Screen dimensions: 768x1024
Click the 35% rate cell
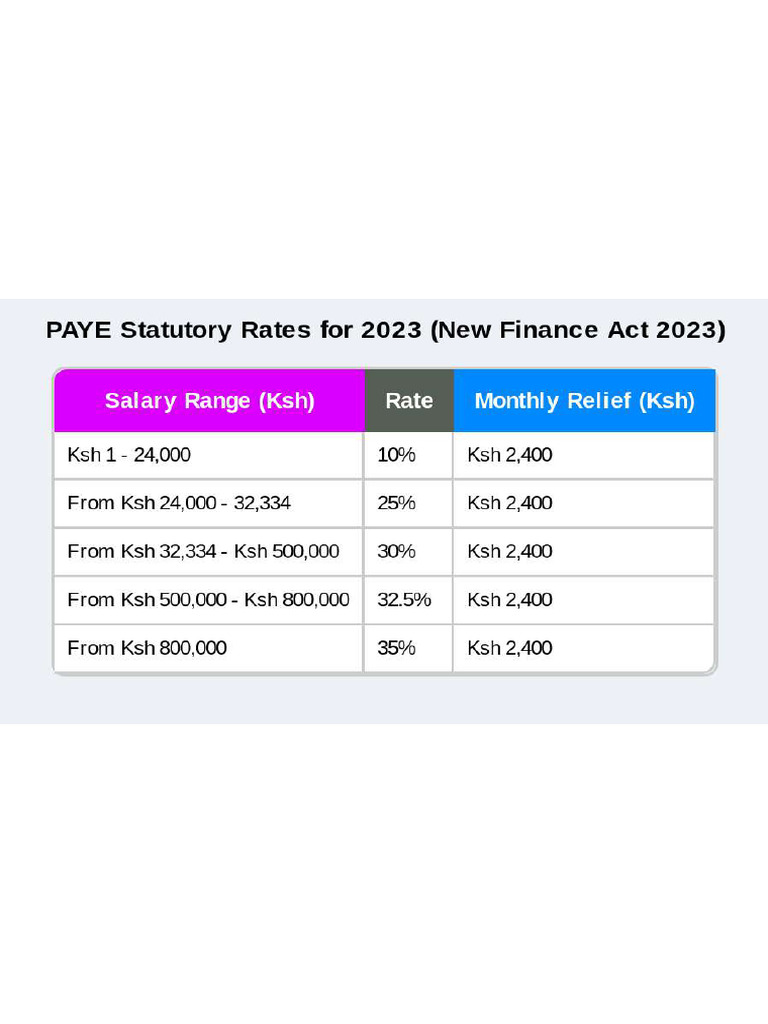click(396, 648)
